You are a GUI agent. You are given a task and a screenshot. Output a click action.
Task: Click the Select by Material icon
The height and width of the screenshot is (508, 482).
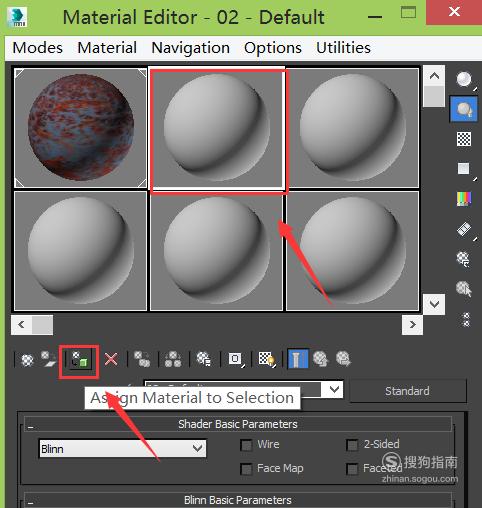click(x=464, y=289)
